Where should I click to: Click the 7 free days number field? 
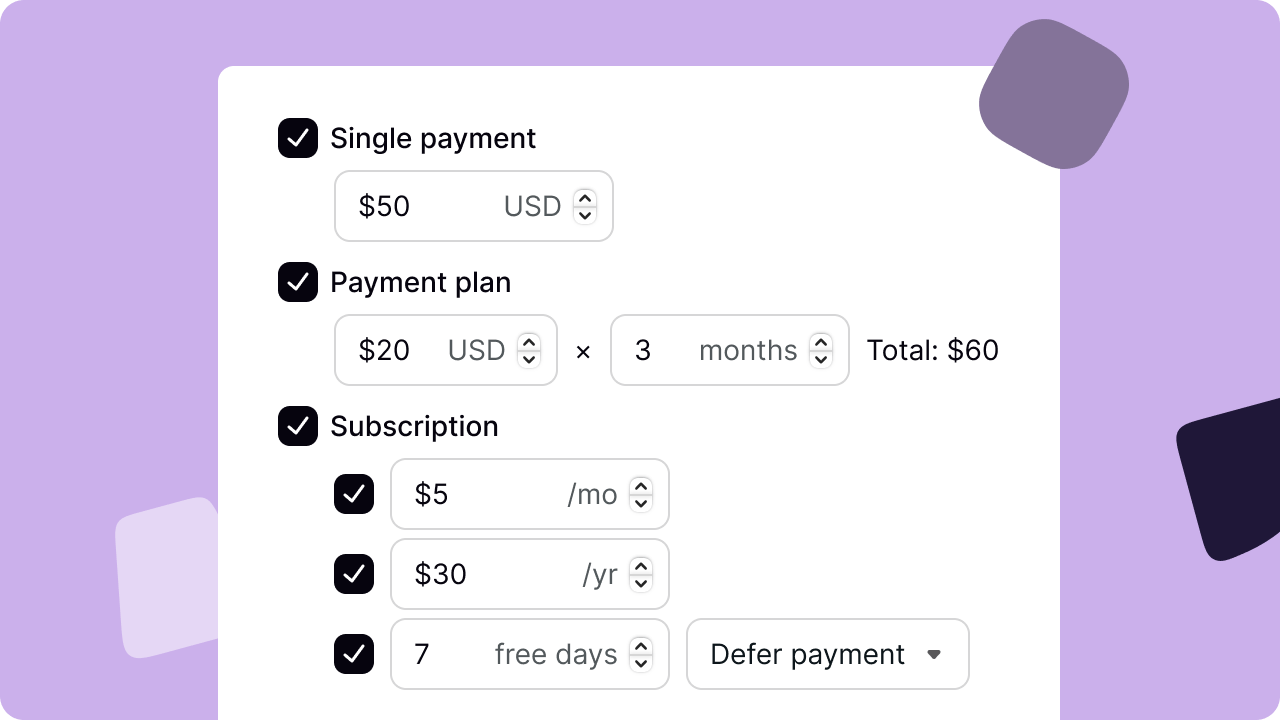530,654
